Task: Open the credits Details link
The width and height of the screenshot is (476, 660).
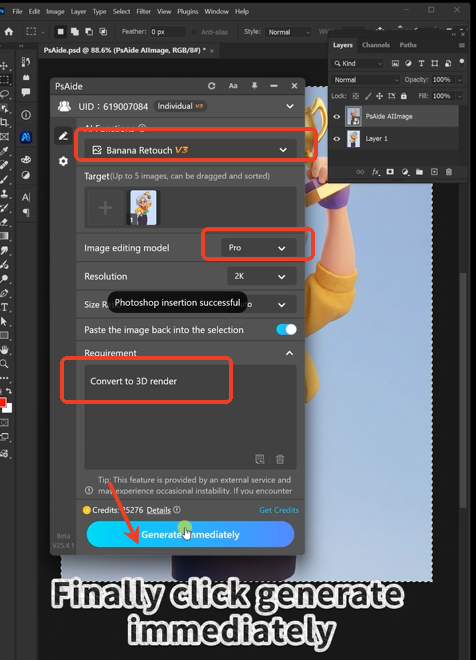Action: click(159, 510)
